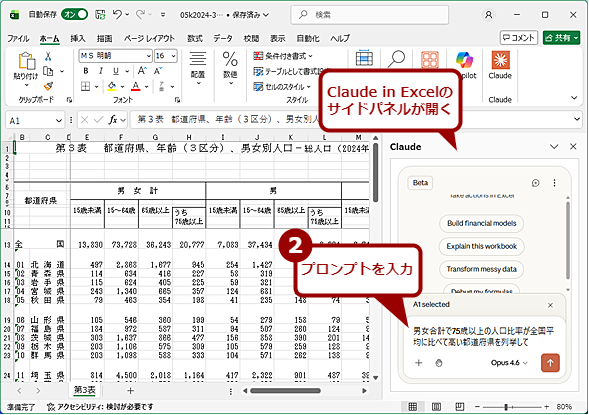Click the insert function fx icon
The width and height of the screenshot is (589, 415).
112,120
